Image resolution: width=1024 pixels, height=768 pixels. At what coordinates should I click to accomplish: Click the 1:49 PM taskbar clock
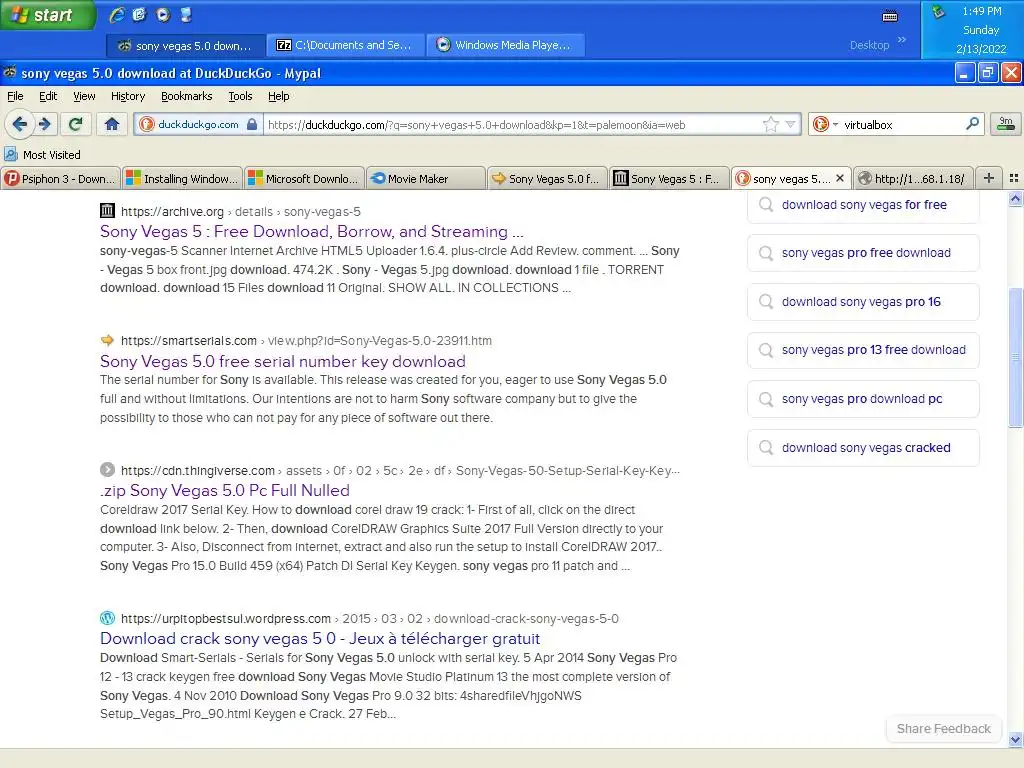pos(981,10)
